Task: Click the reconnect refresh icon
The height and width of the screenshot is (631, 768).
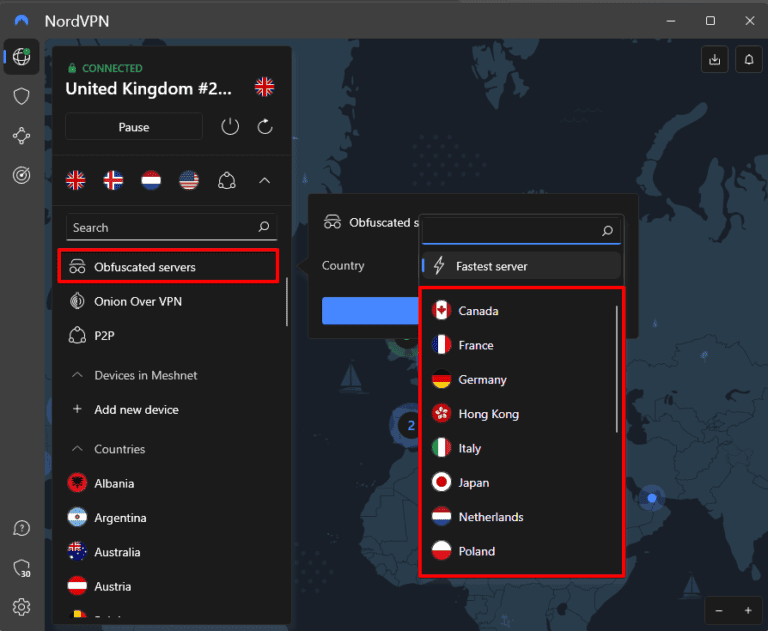Action: click(x=265, y=127)
